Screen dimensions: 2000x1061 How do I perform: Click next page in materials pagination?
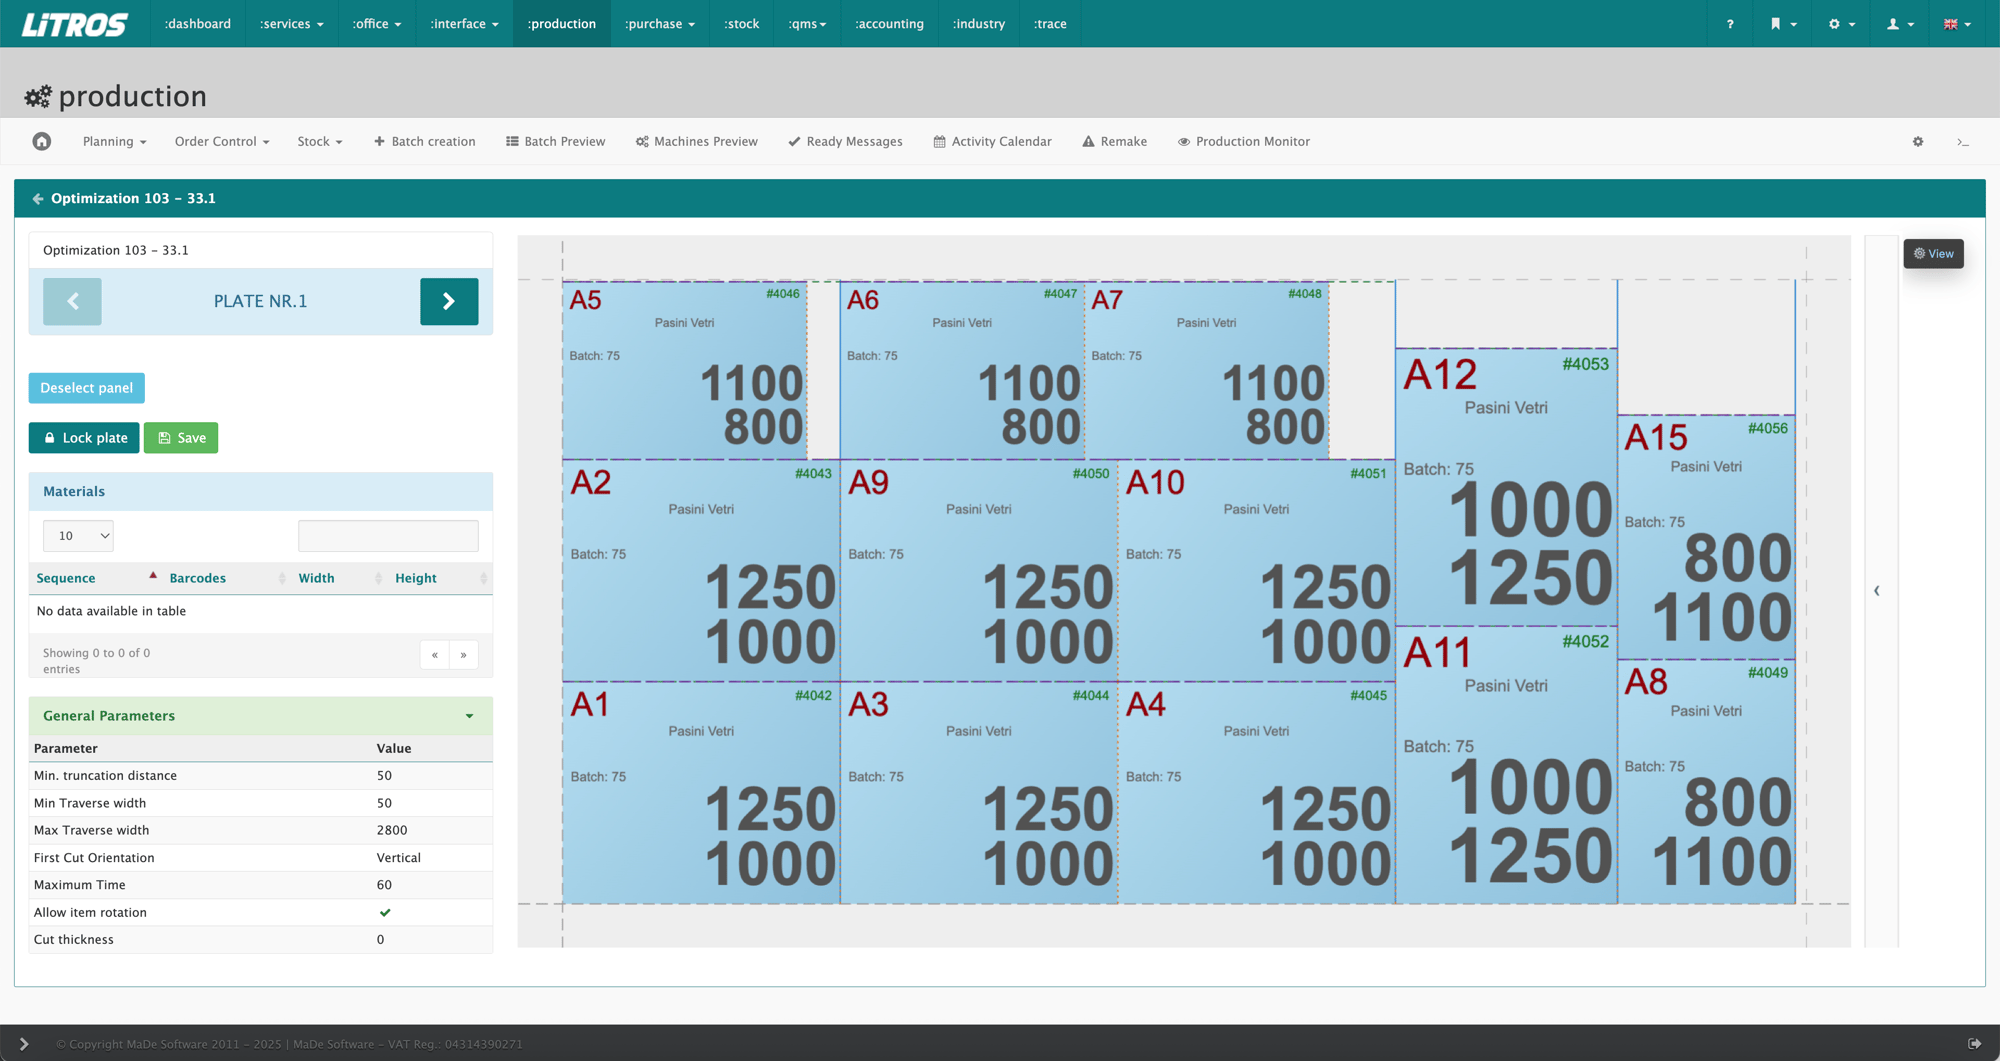(x=463, y=655)
